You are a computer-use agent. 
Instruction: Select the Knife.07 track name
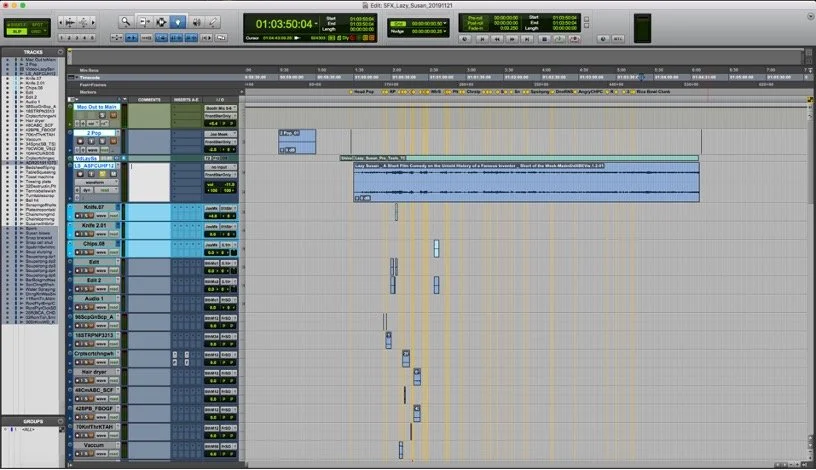tap(94, 207)
